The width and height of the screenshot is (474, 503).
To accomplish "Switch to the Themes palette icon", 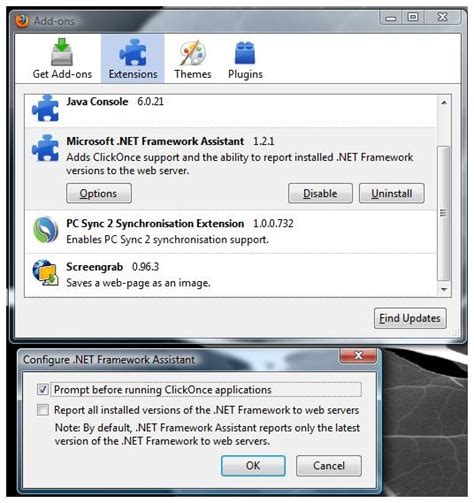I will click(x=193, y=53).
